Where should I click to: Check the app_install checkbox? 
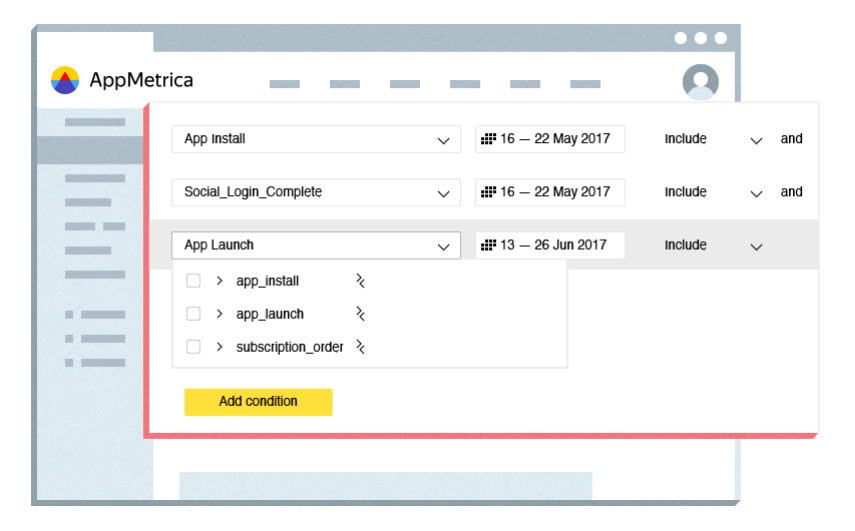tap(194, 281)
